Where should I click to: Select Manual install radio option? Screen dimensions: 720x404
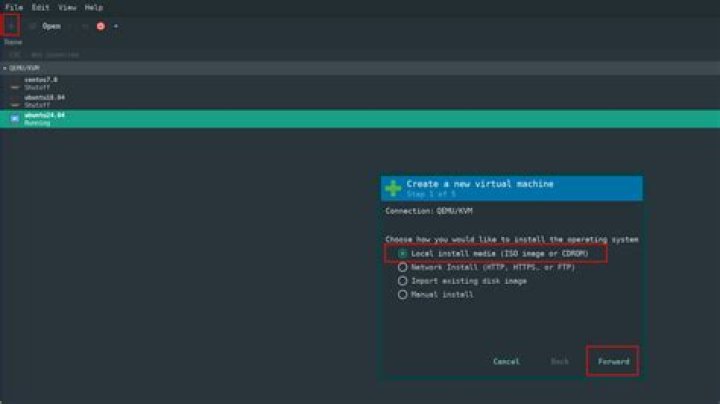pyautogui.click(x=402, y=295)
